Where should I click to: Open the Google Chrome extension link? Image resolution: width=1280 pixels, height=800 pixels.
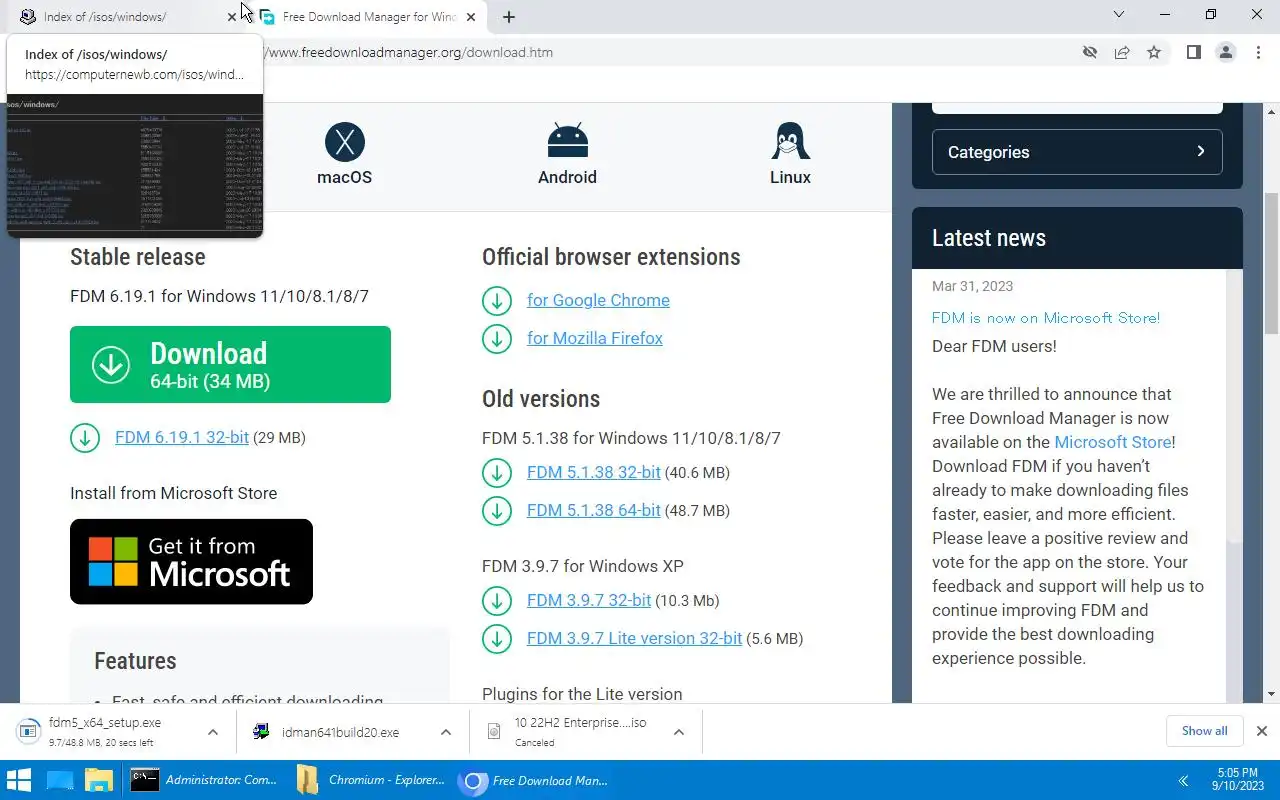point(598,300)
